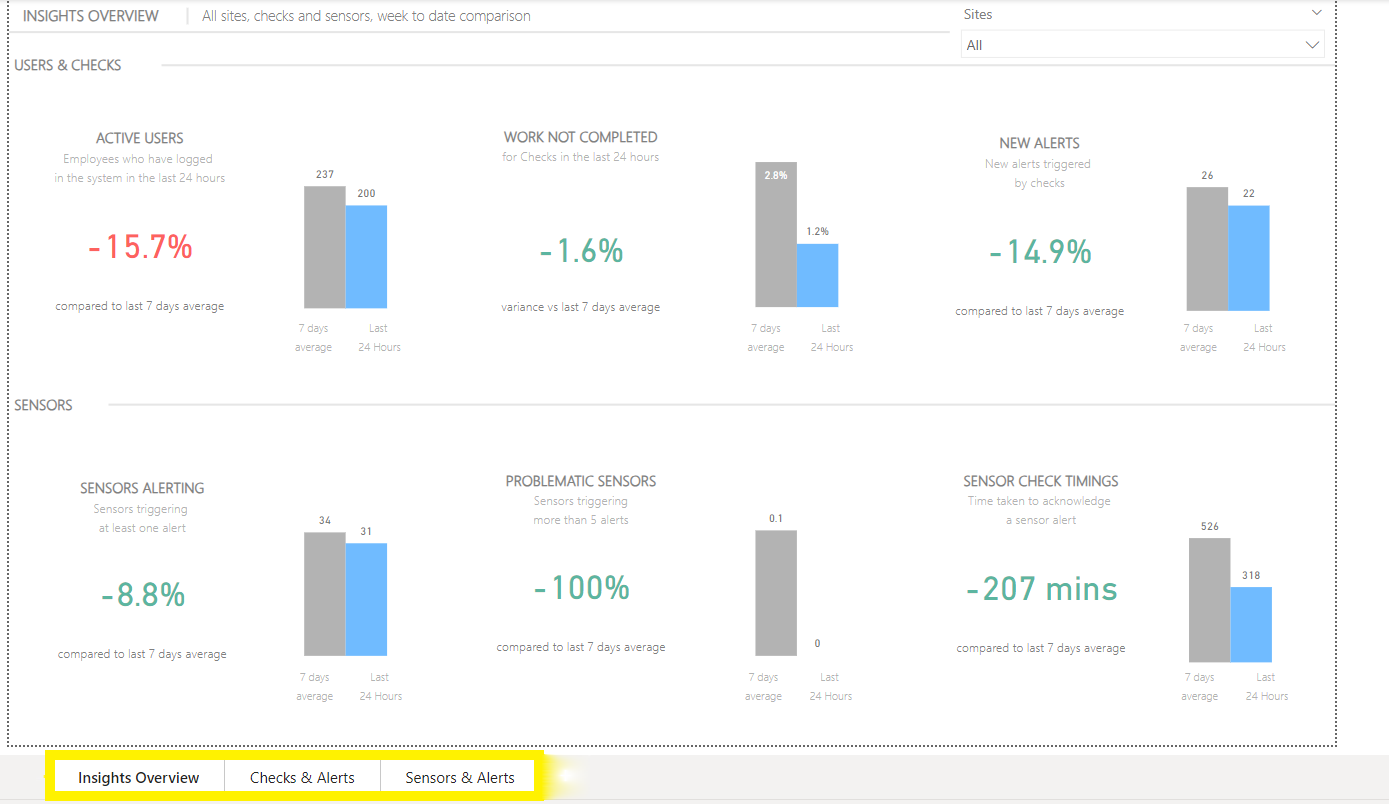This screenshot has height=804, width=1389.
Task: Select the New Alerts 22 blue bar
Action: point(1248,258)
